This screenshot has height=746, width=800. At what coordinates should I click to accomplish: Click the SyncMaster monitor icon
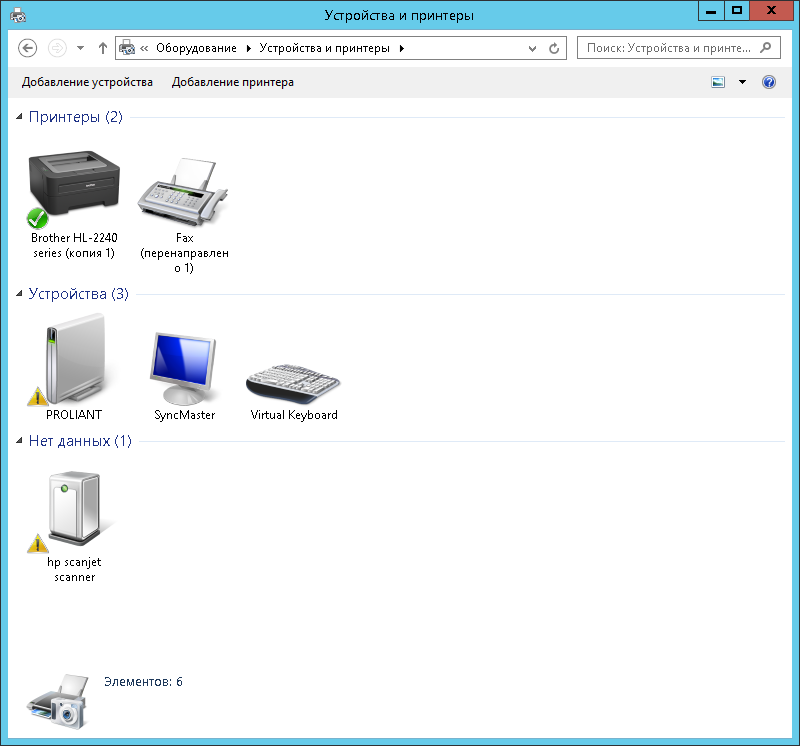point(184,362)
